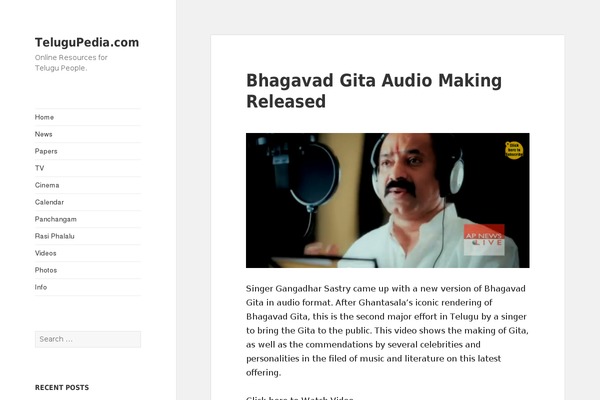Click the Gangadhar Sastry video thumbnail

[x=388, y=200]
